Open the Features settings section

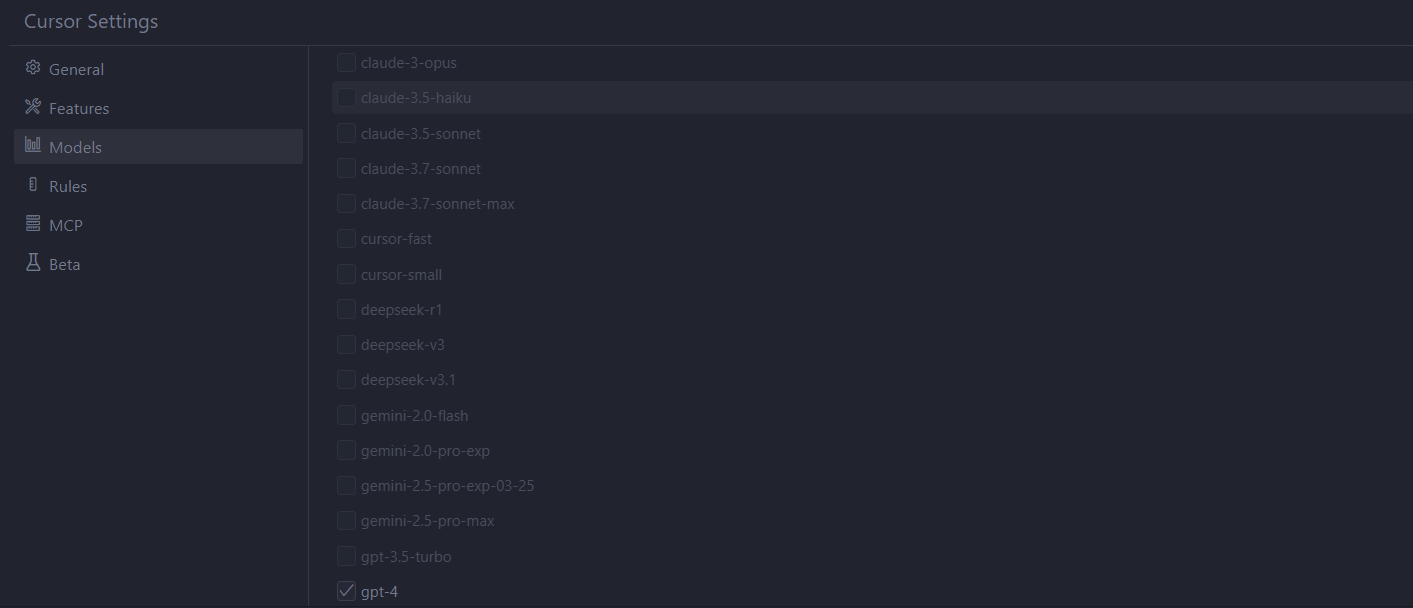point(158,108)
